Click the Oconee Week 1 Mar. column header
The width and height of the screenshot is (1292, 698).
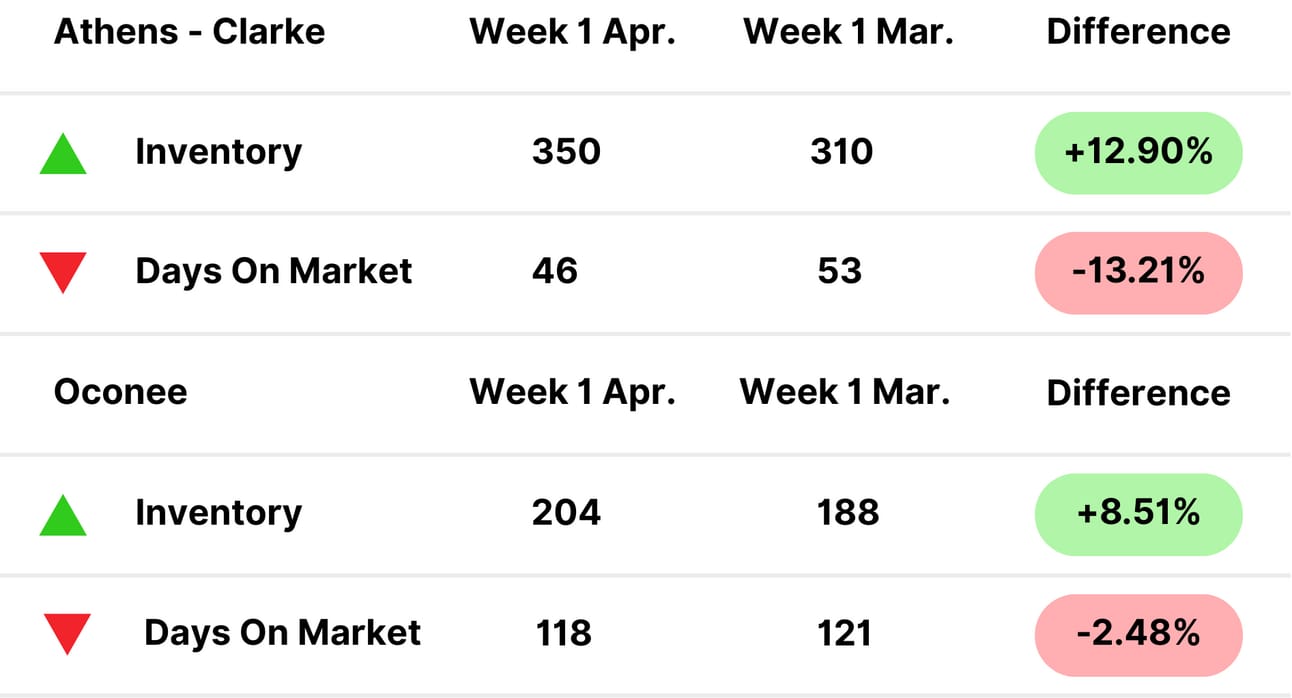tap(844, 392)
